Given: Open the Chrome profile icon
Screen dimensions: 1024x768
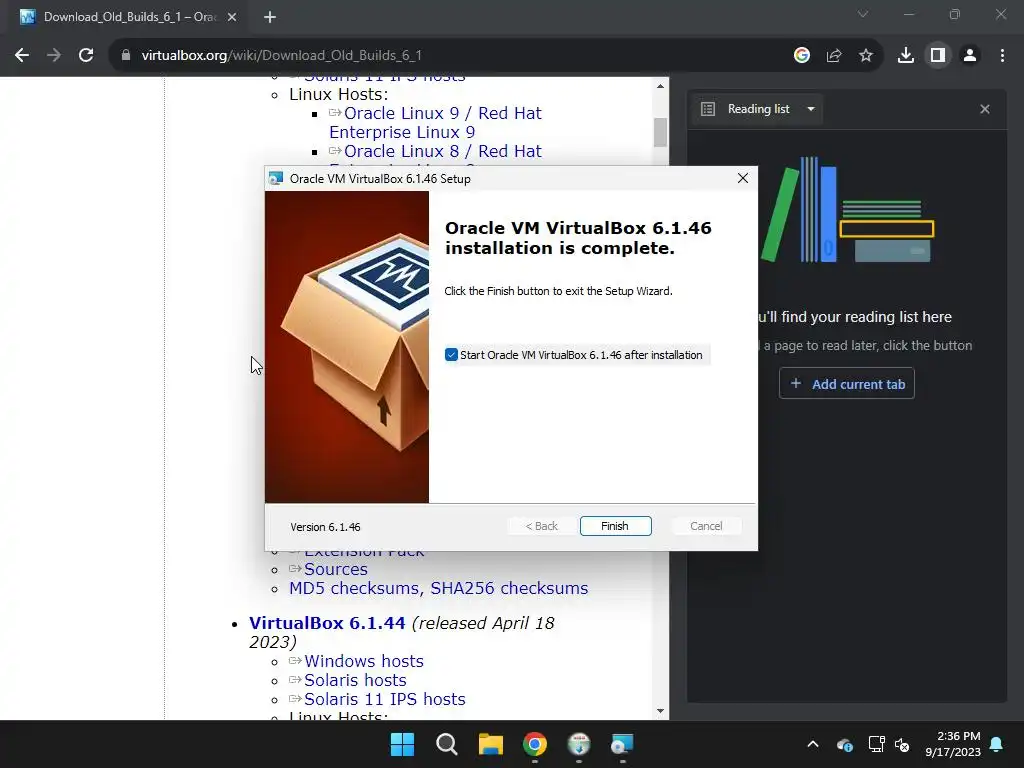Looking at the screenshot, I should 970,56.
